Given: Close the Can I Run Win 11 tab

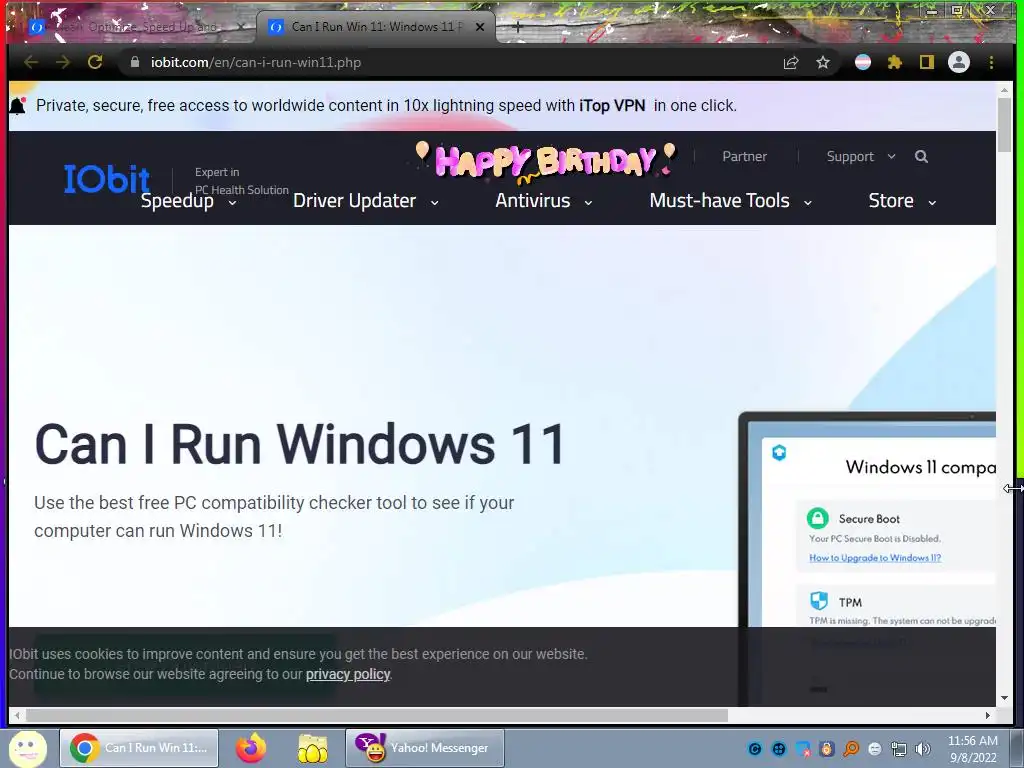Looking at the screenshot, I should tap(480, 27).
